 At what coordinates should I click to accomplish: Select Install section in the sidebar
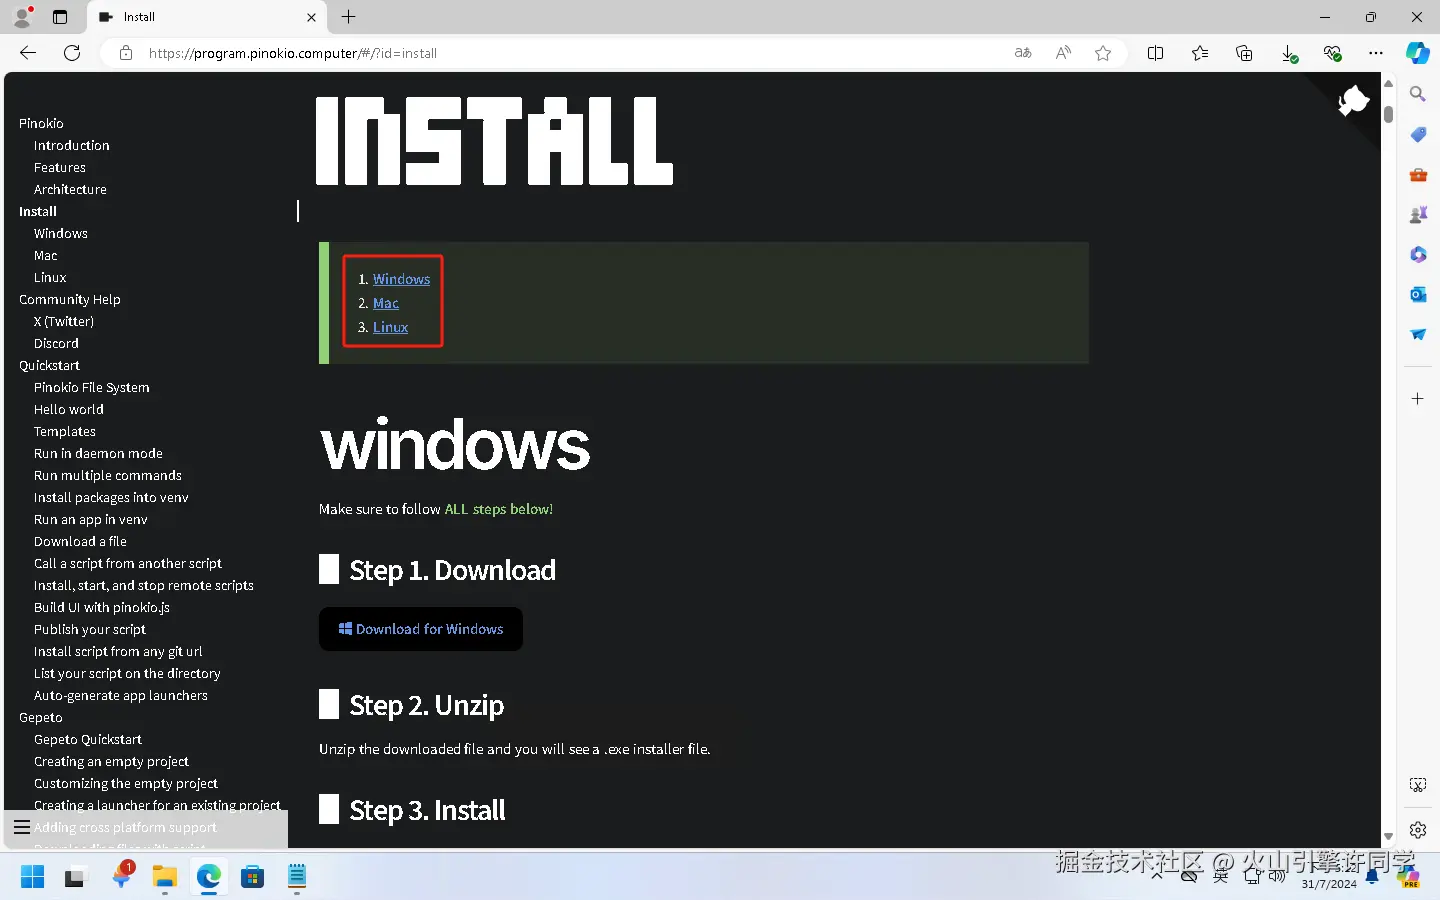click(x=38, y=211)
